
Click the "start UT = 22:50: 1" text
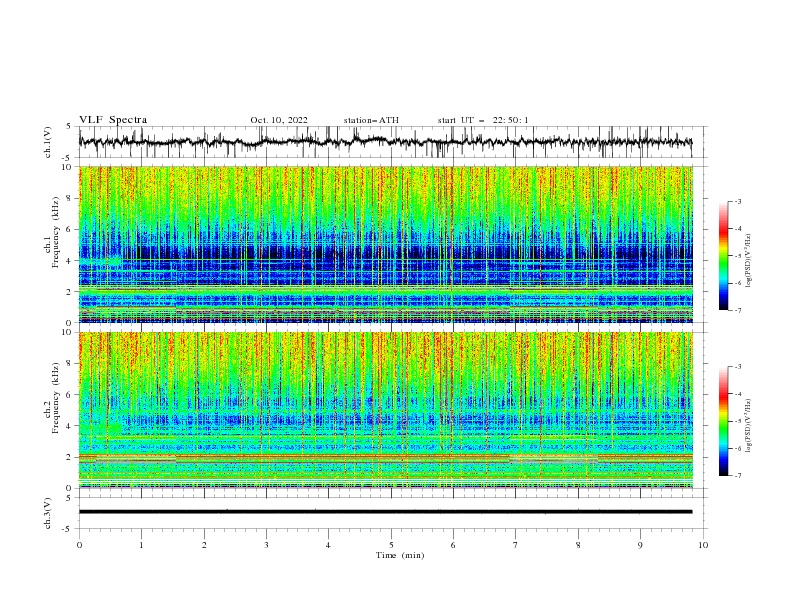pyautogui.click(x=483, y=120)
